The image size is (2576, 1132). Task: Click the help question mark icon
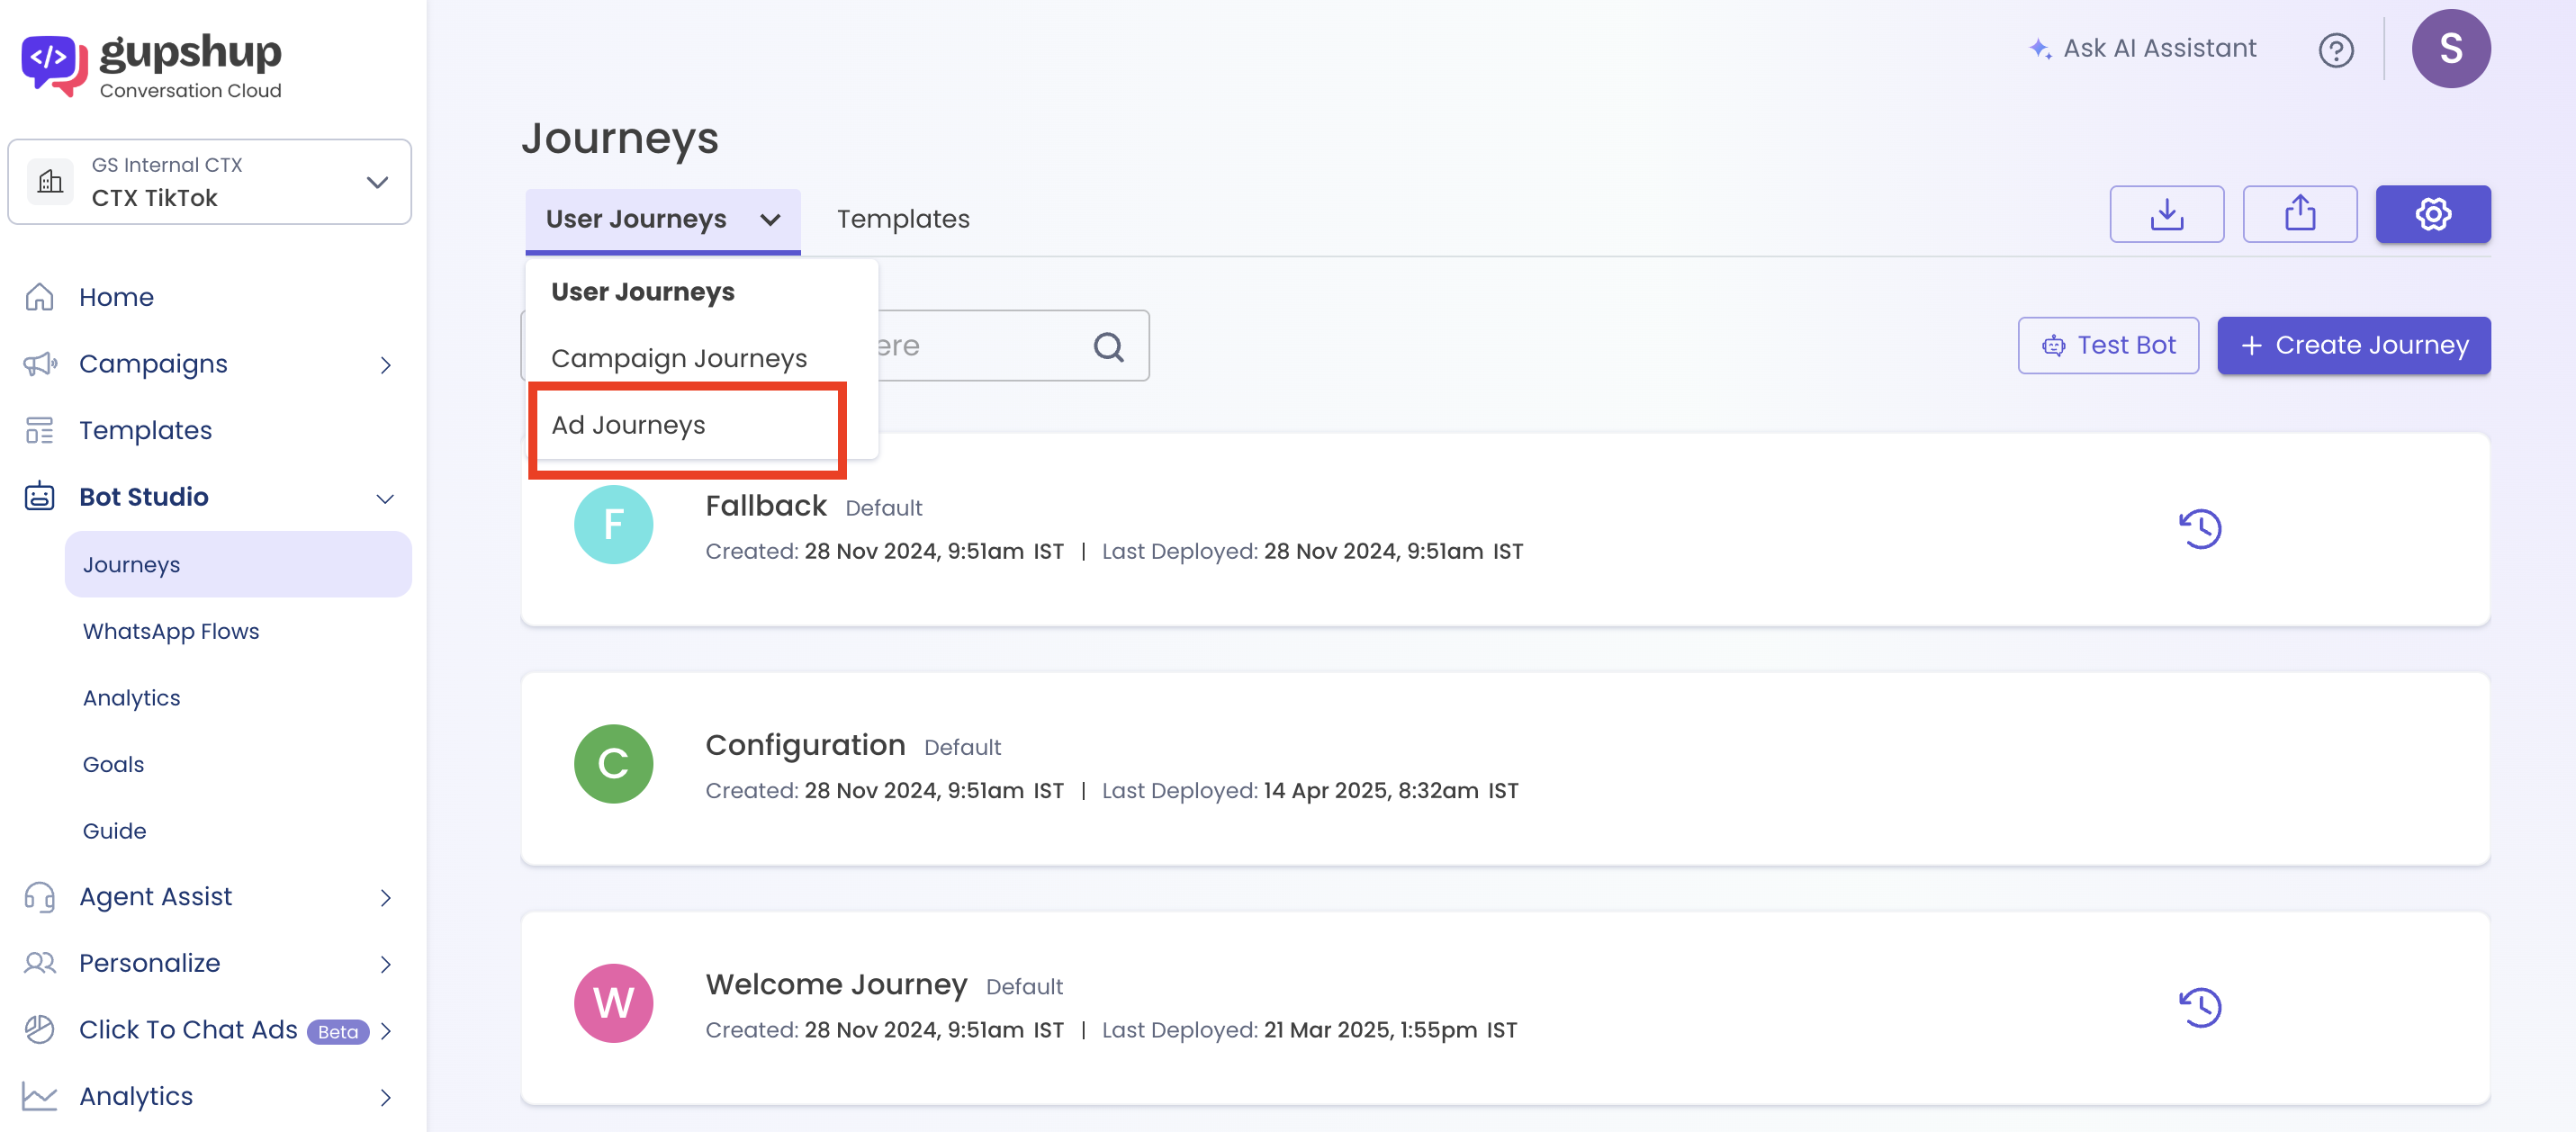[x=2335, y=50]
